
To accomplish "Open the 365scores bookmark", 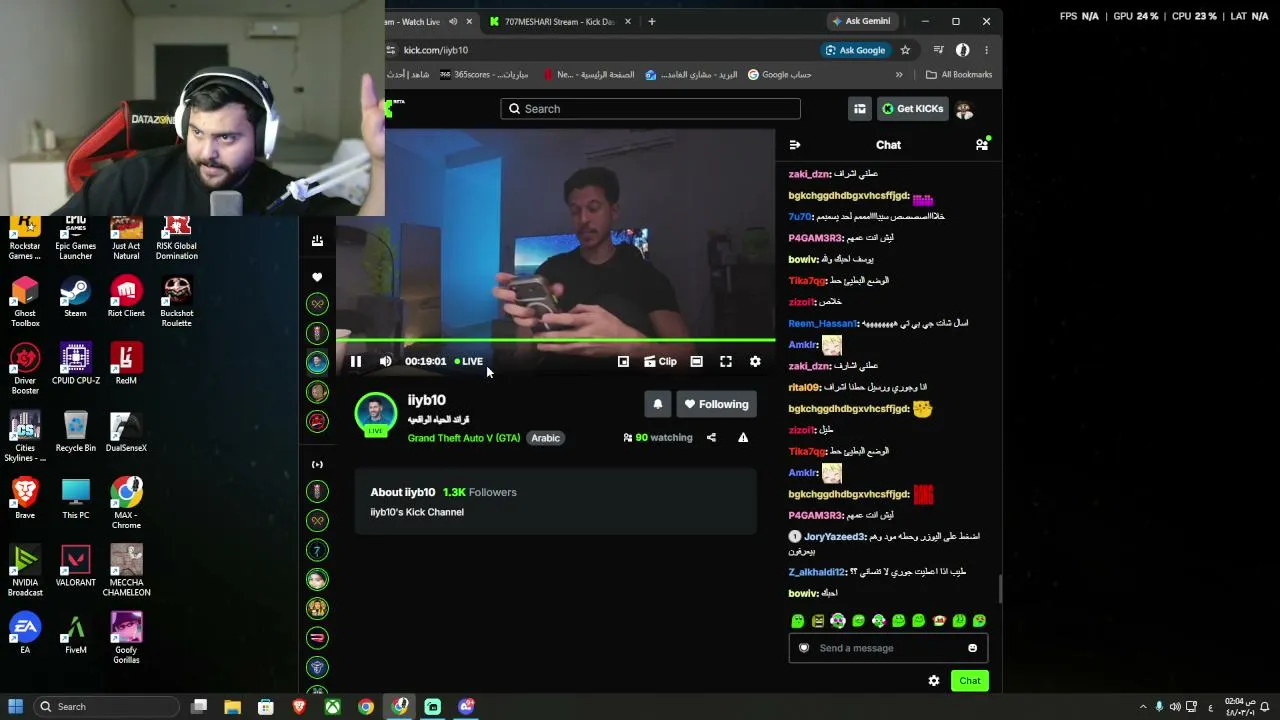I will [484, 75].
